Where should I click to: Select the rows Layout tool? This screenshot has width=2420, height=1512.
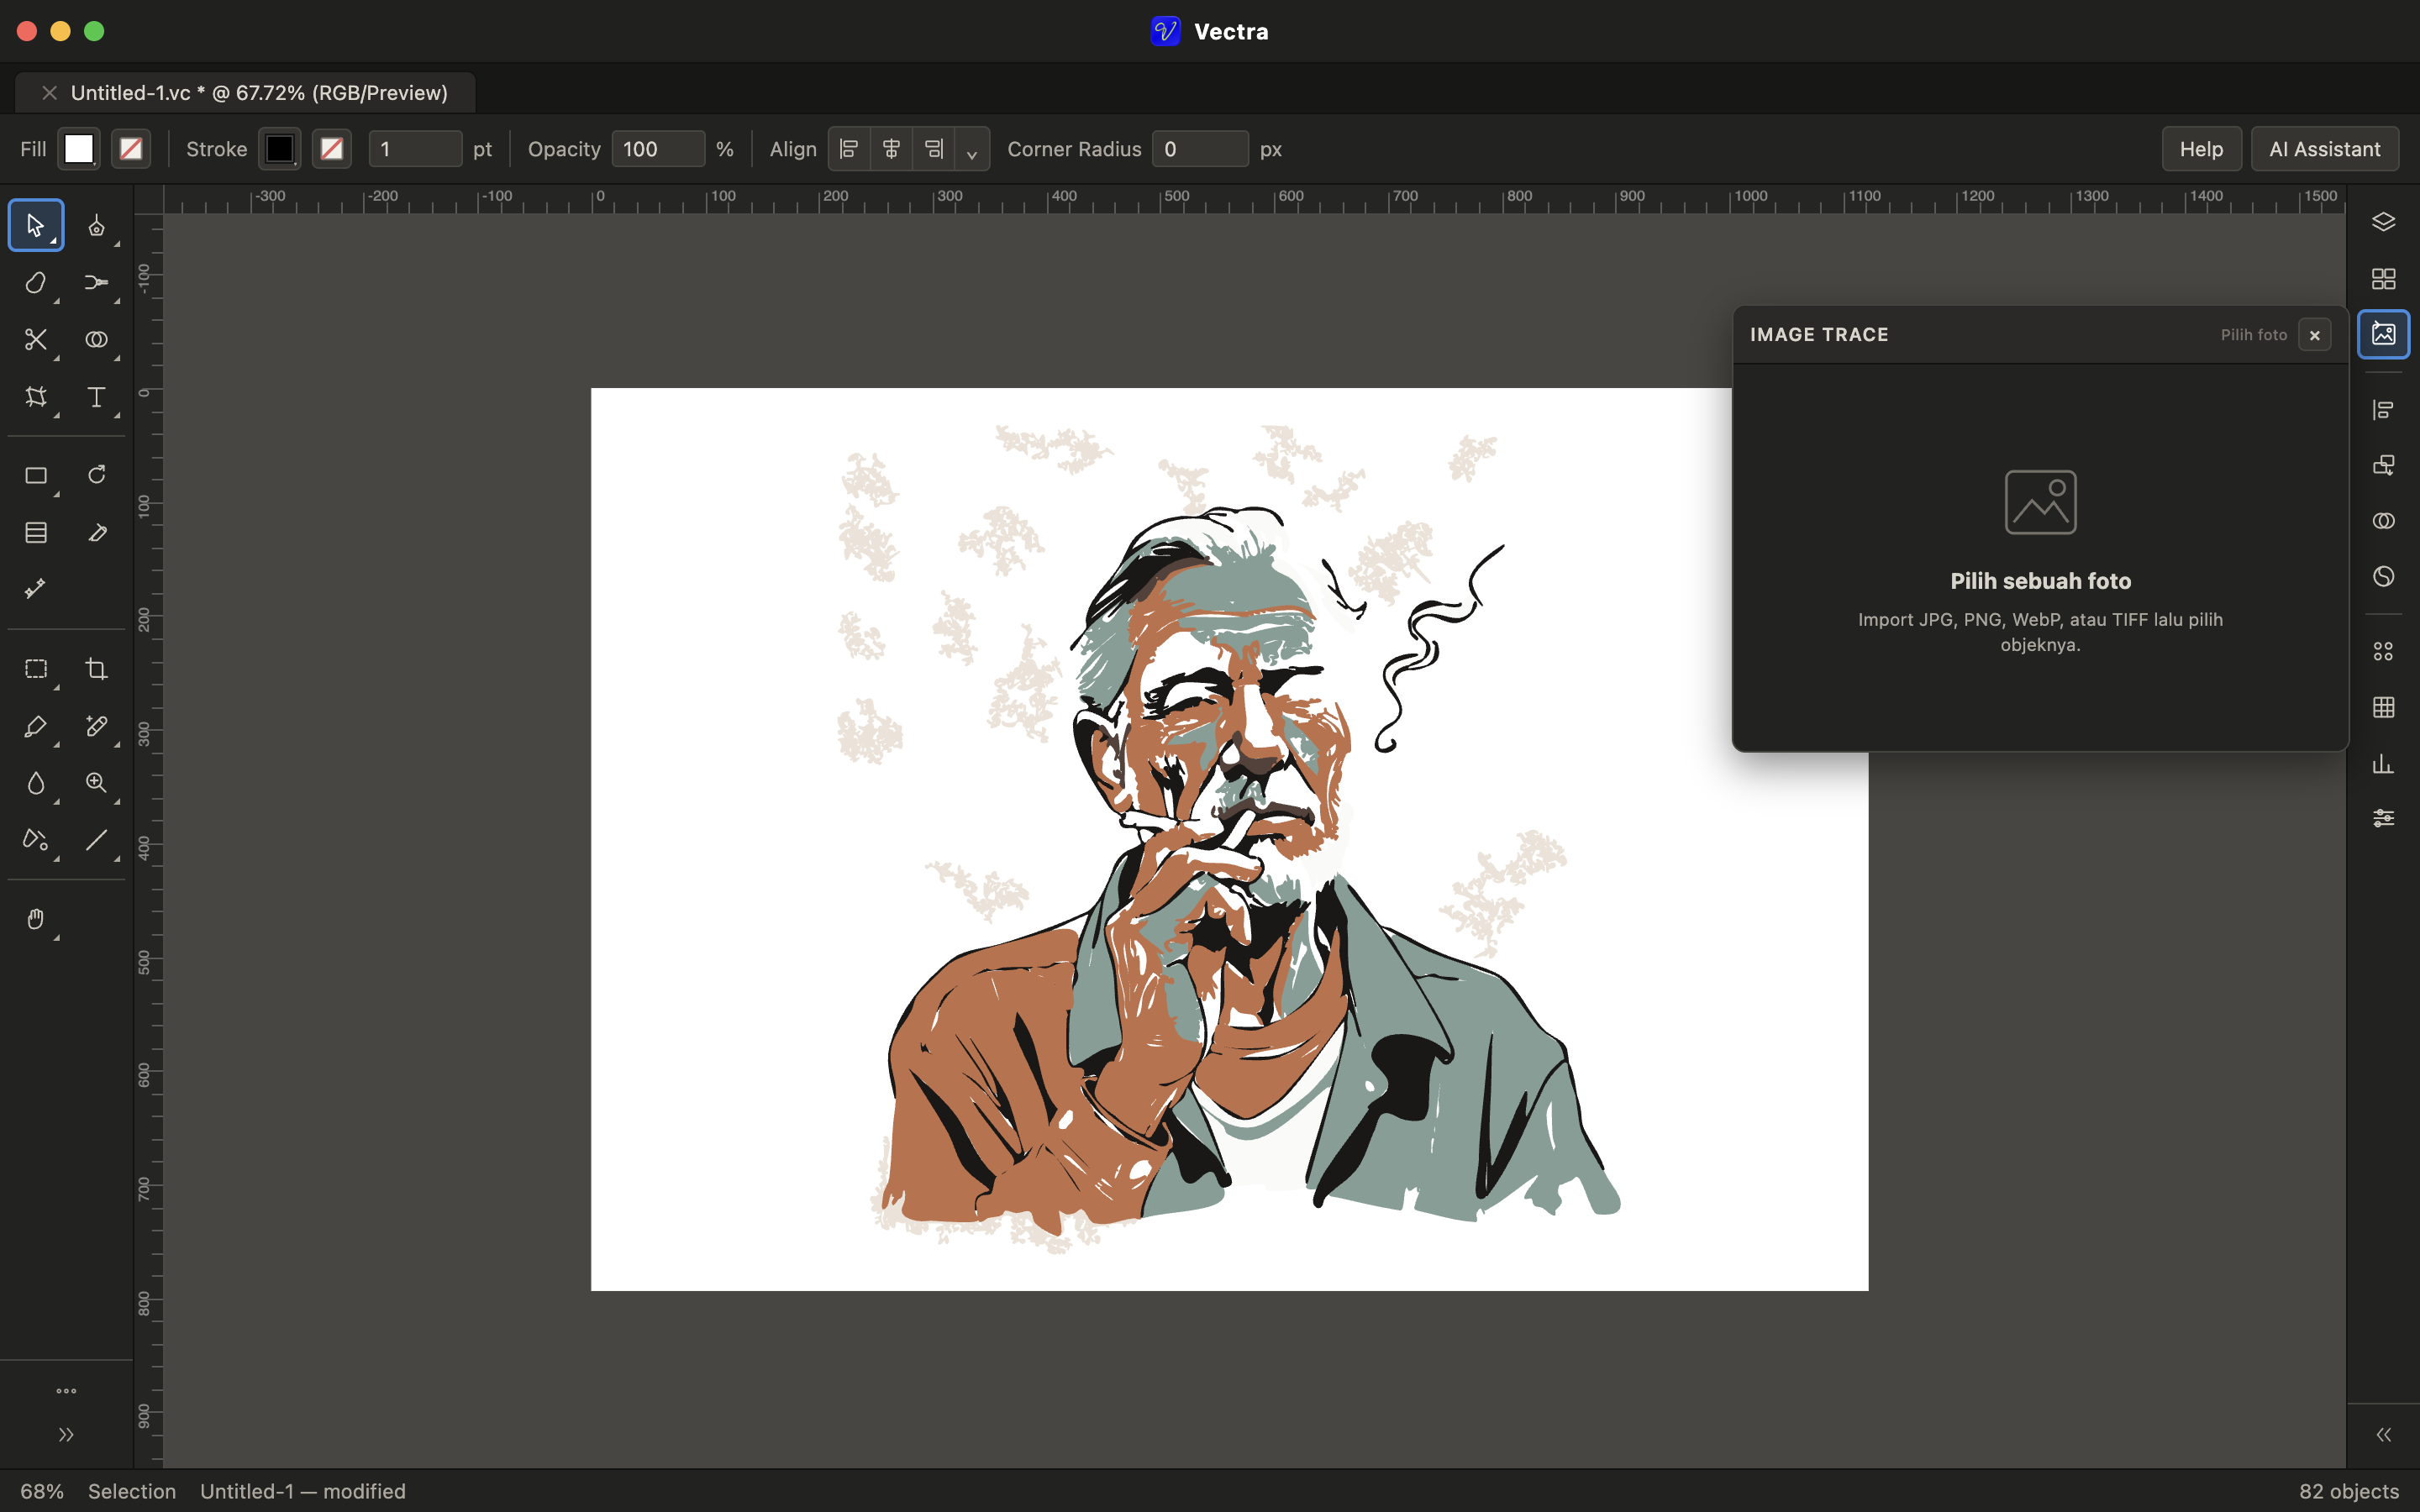click(x=36, y=532)
